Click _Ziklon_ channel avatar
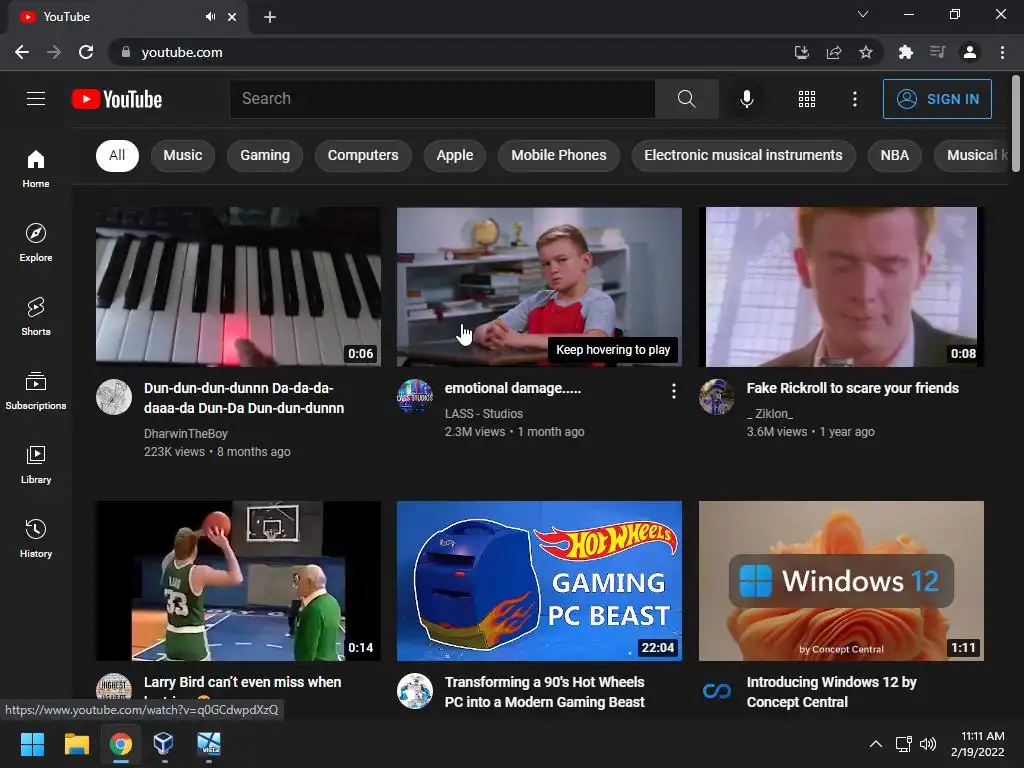The height and width of the screenshot is (768, 1024). pyautogui.click(x=716, y=396)
